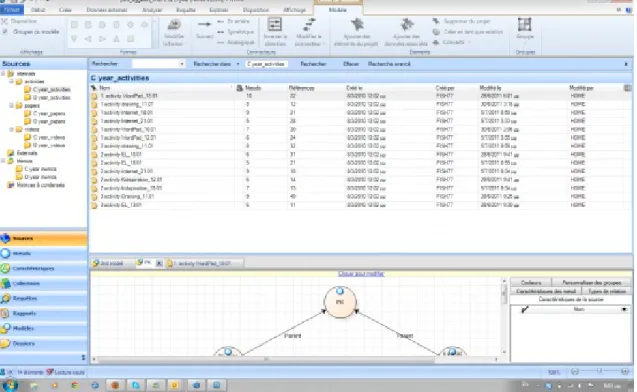Switch to the Explorer ribbon tab
The width and height of the screenshot is (637, 392).
[x=219, y=10]
